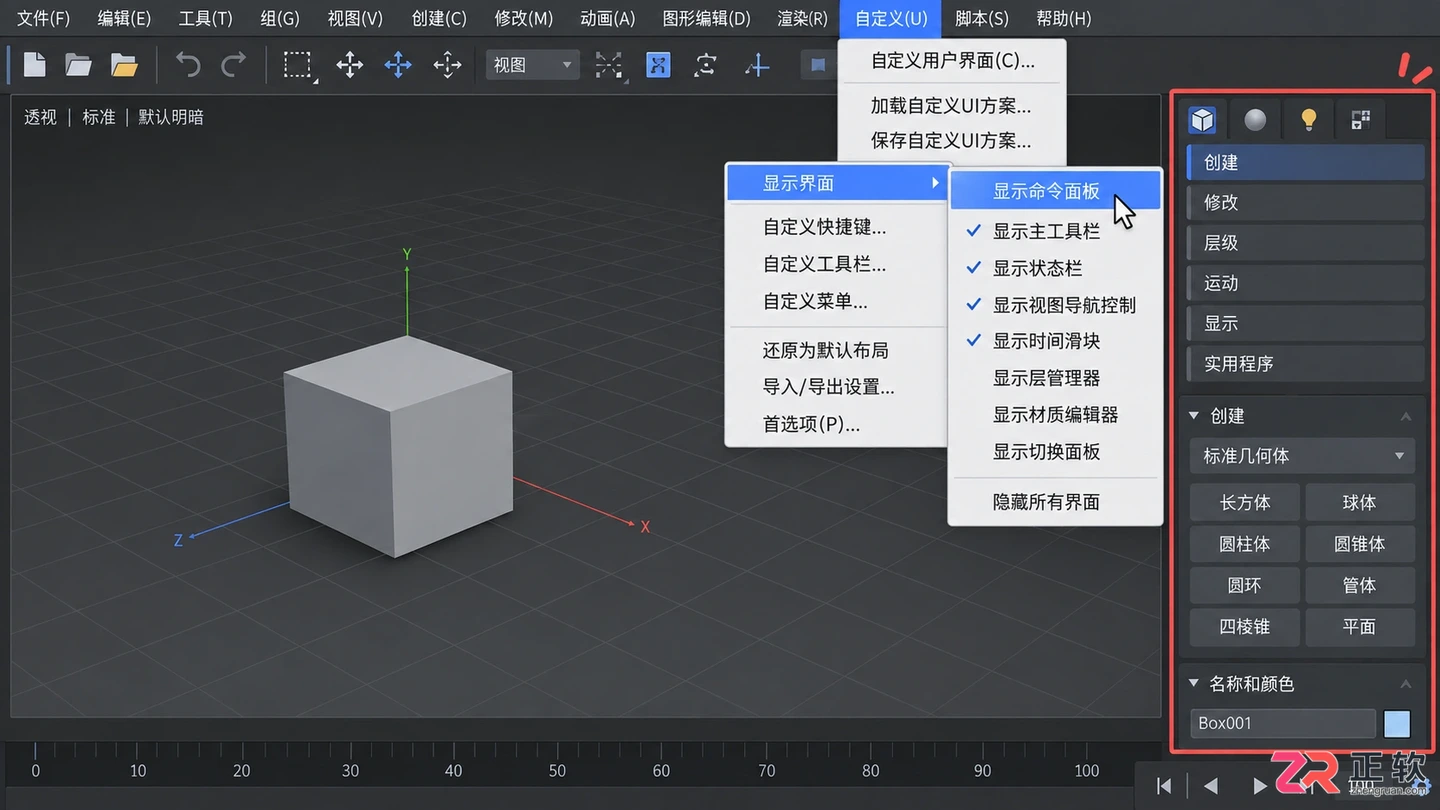Image resolution: width=1440 pixels, height=810 pixels.
Task: Enable 显示切换面板 option
Action: click(1055, 452)
